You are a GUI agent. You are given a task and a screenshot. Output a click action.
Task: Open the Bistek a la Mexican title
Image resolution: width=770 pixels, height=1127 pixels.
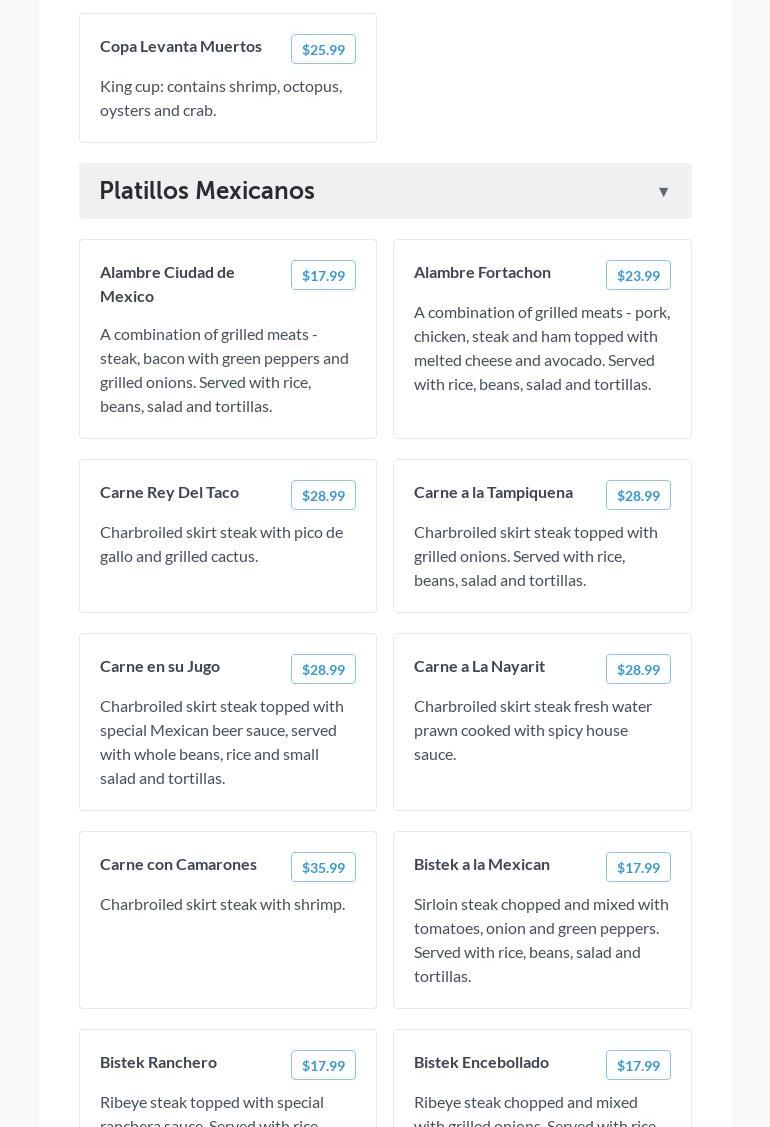pos(482,864)
